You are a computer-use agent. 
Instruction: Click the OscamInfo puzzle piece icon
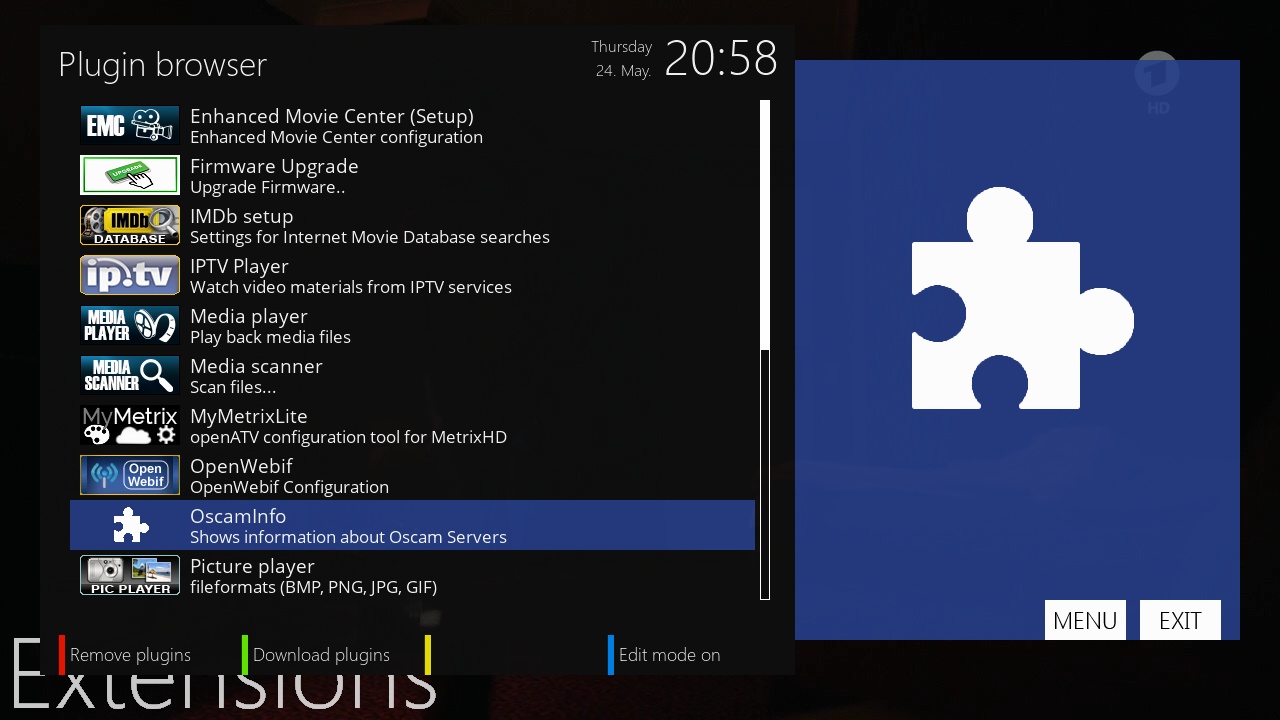[130, 526]
